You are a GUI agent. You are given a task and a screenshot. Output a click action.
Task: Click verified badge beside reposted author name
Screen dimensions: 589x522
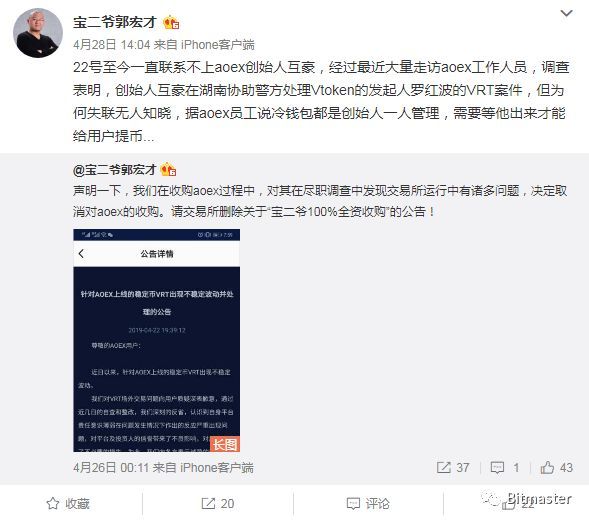click(x=168, y=170)
